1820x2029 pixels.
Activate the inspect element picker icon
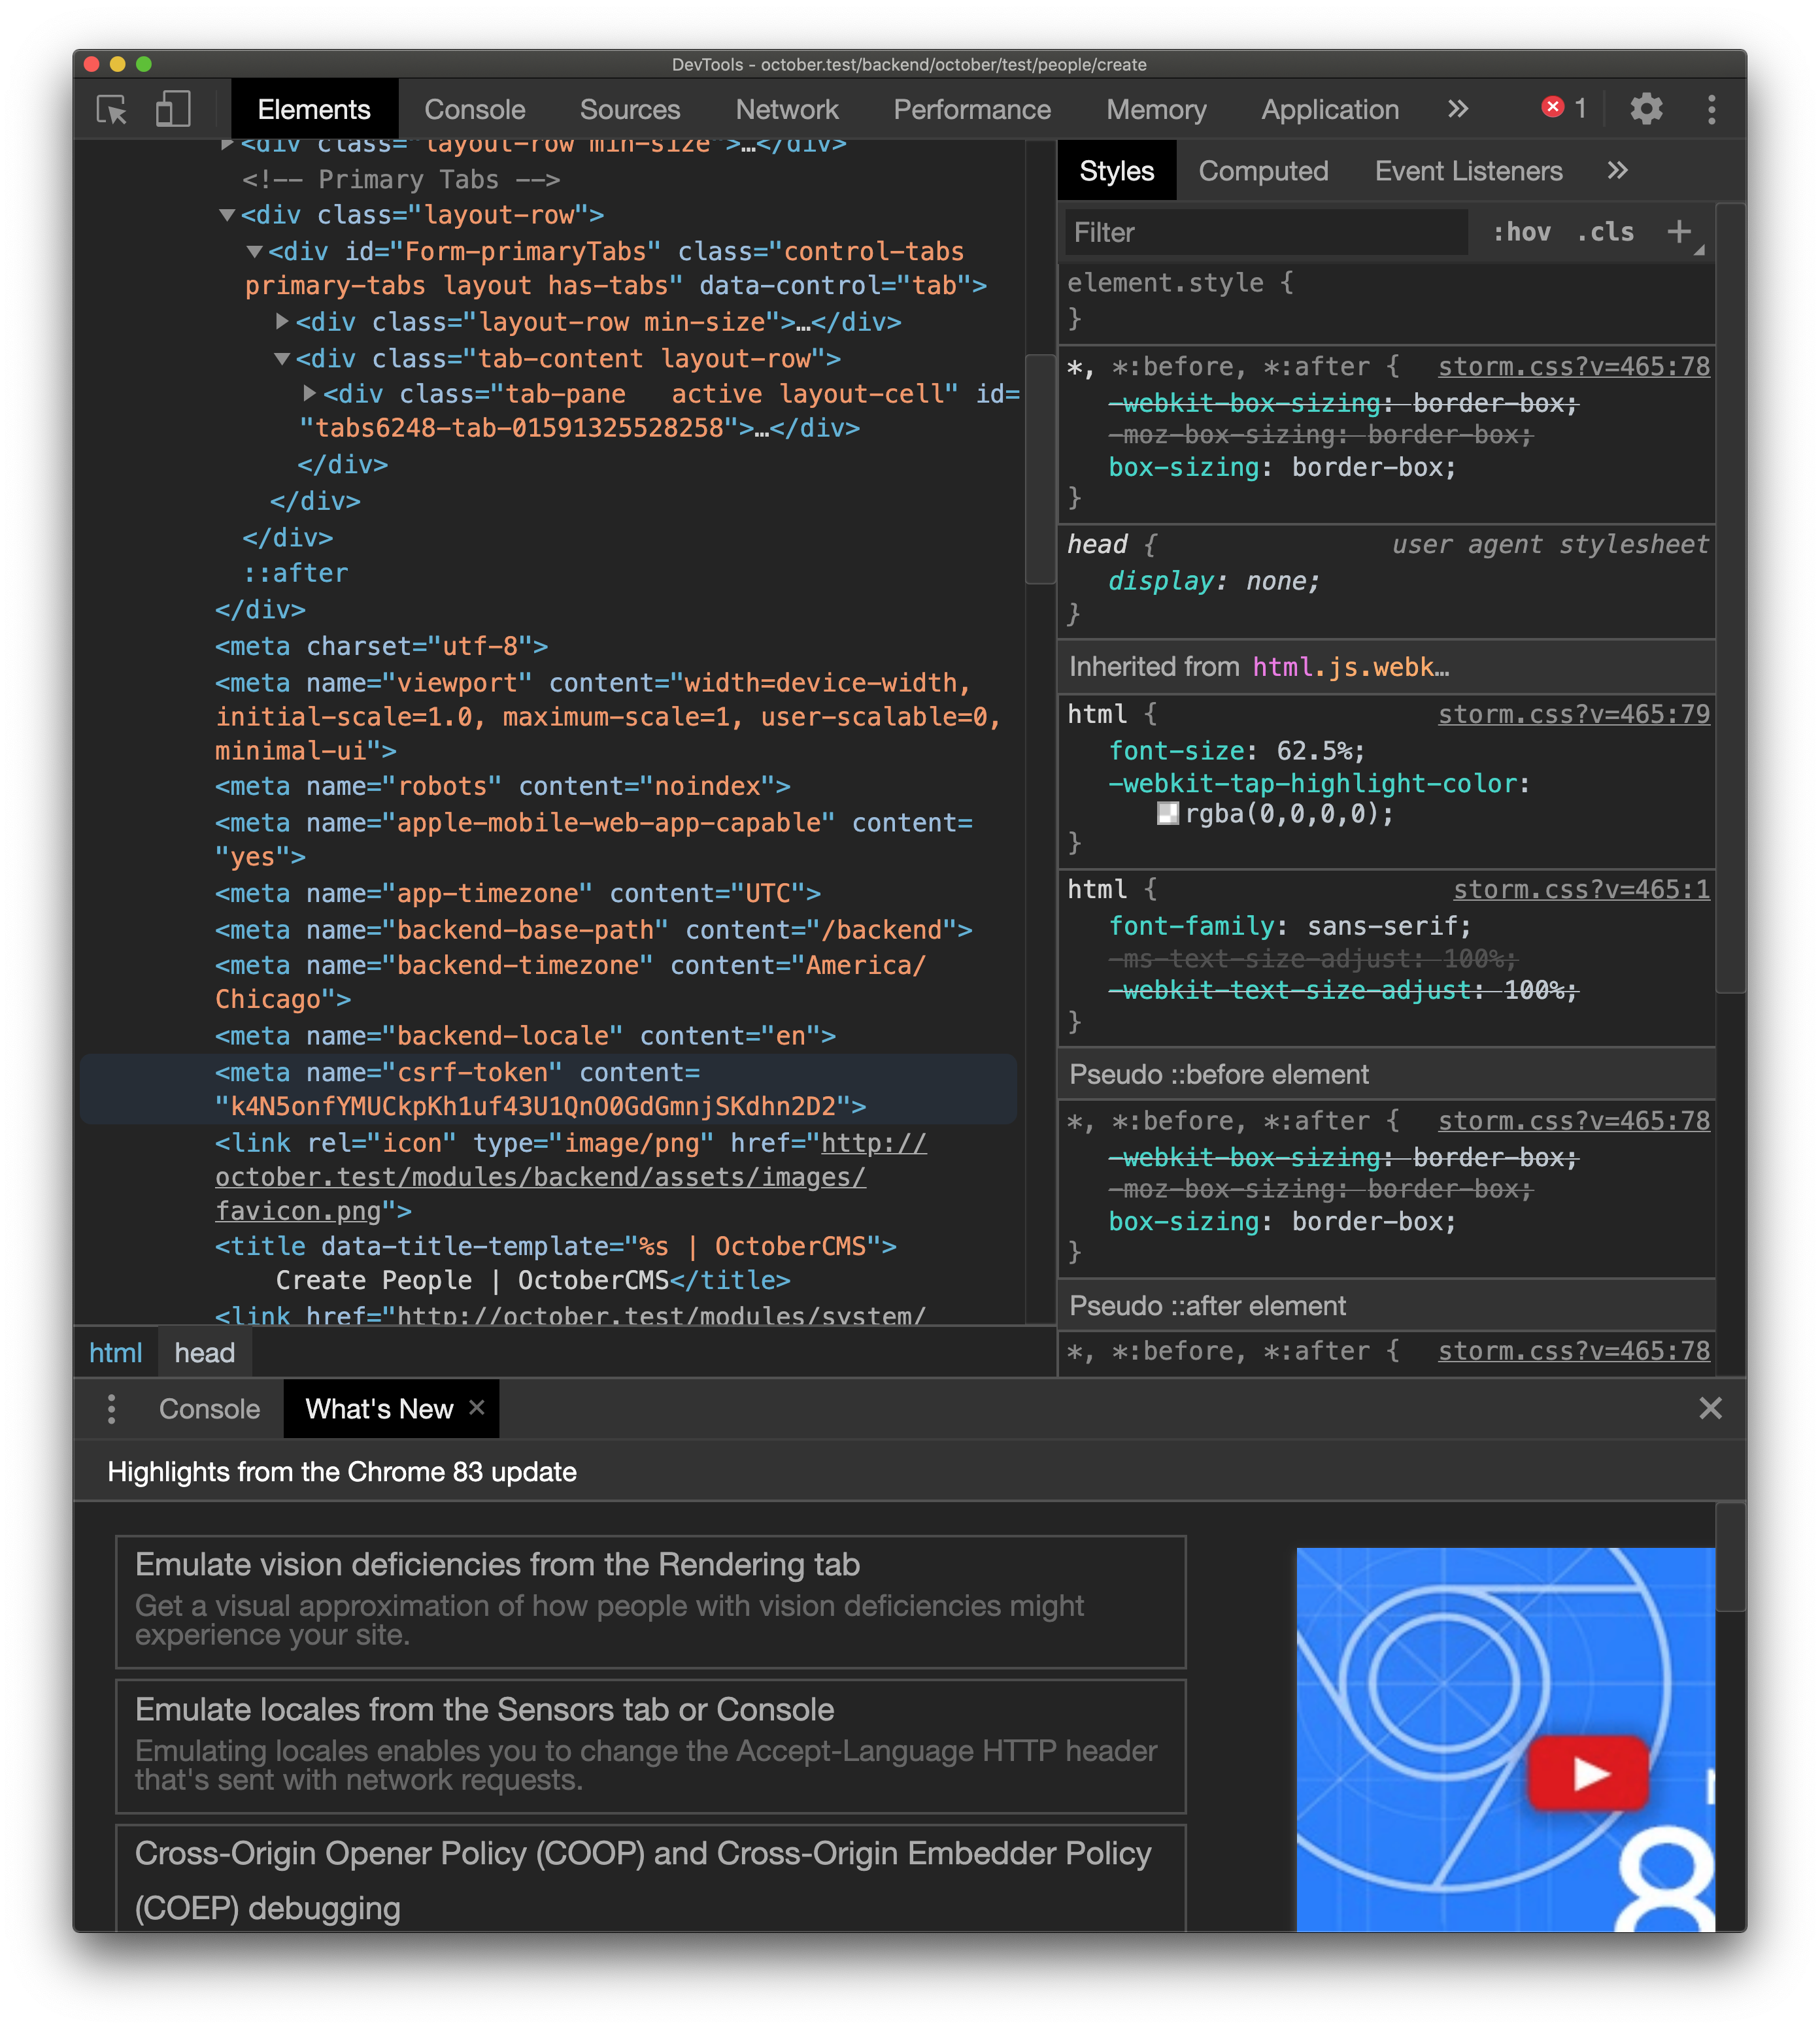[111, 109]
